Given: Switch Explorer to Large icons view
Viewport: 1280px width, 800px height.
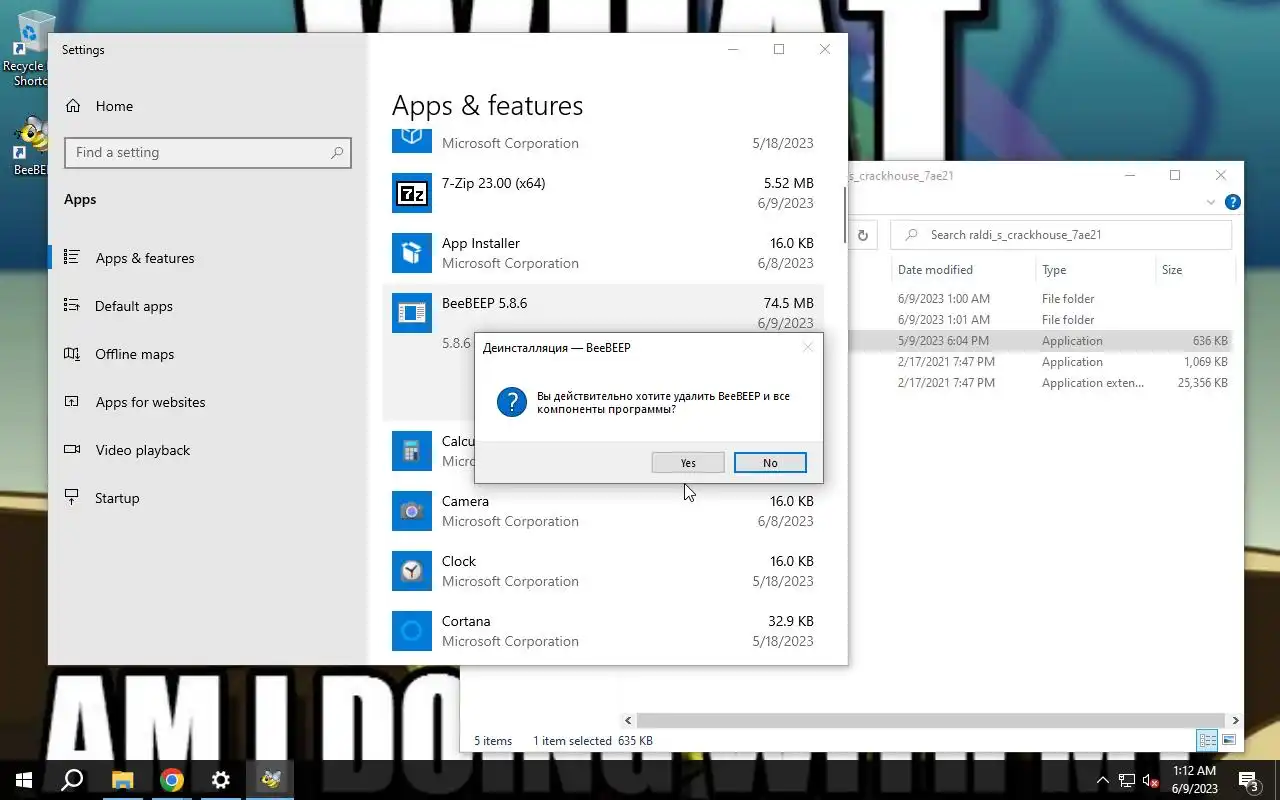Looking at the screenshot, I should (1229, 741).
